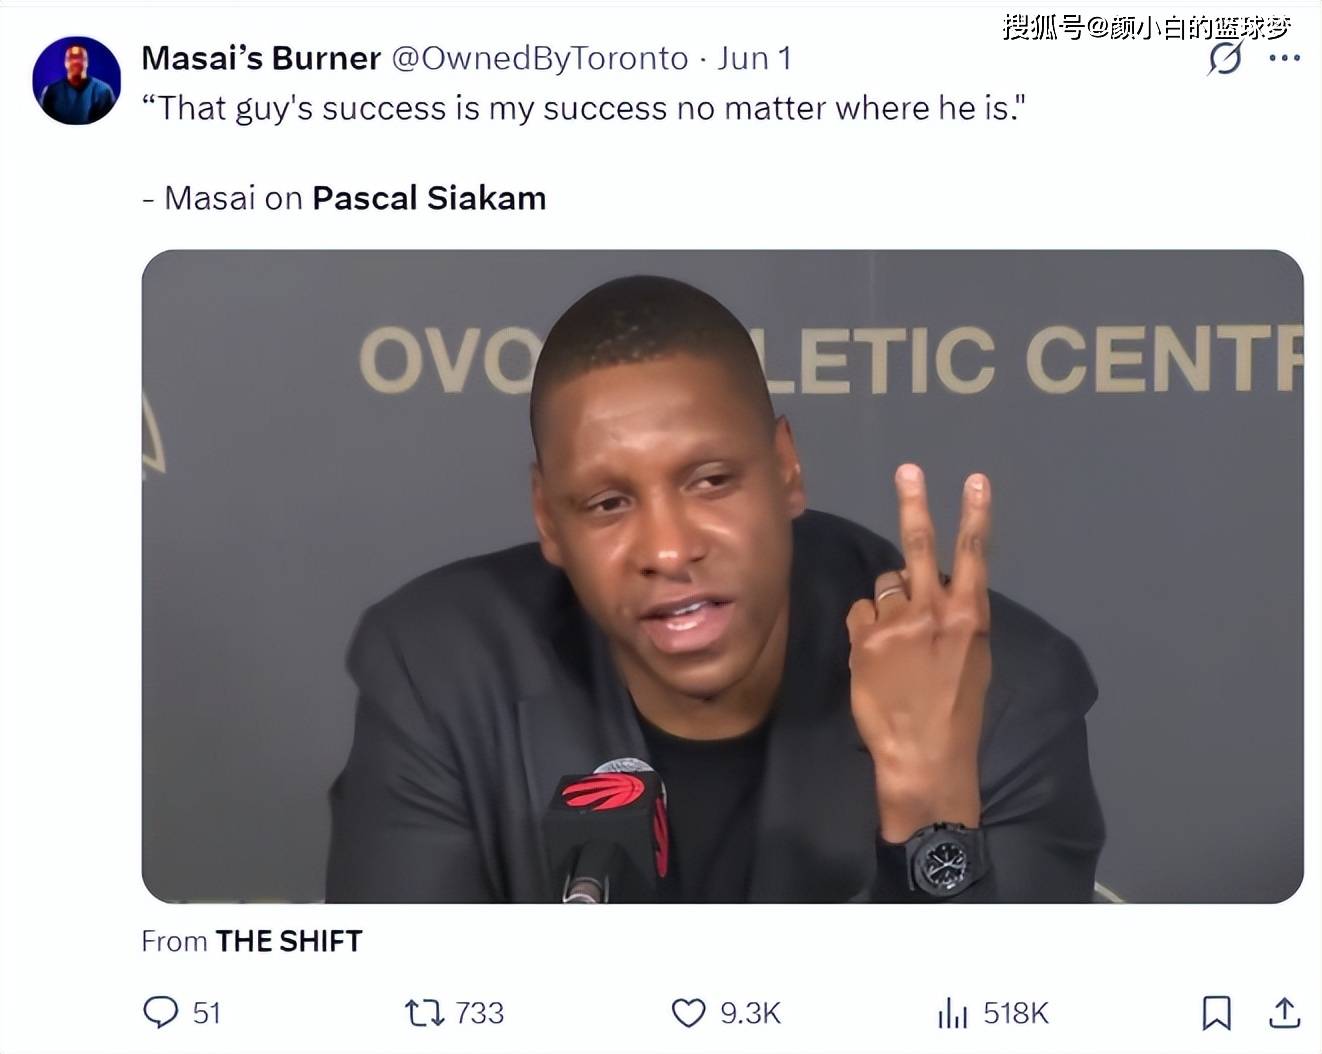Open the three-dot more options menu
Image resolution: width=1322 pixels, height=1054 pixels.
[x=1284, y=58]
